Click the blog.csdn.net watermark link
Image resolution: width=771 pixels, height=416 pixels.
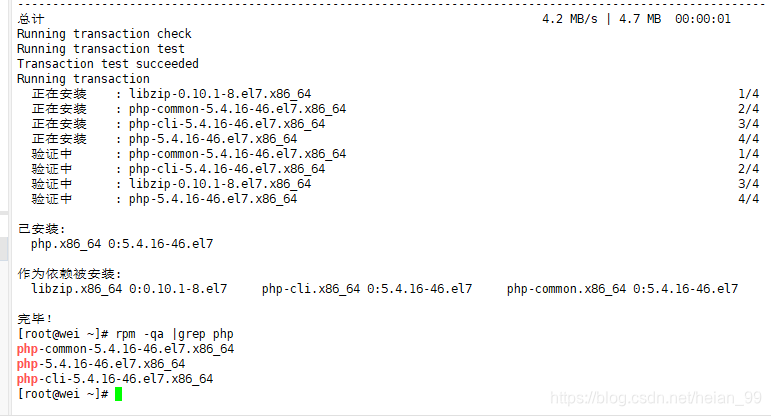pyautogui.click(x=656, y=398)
